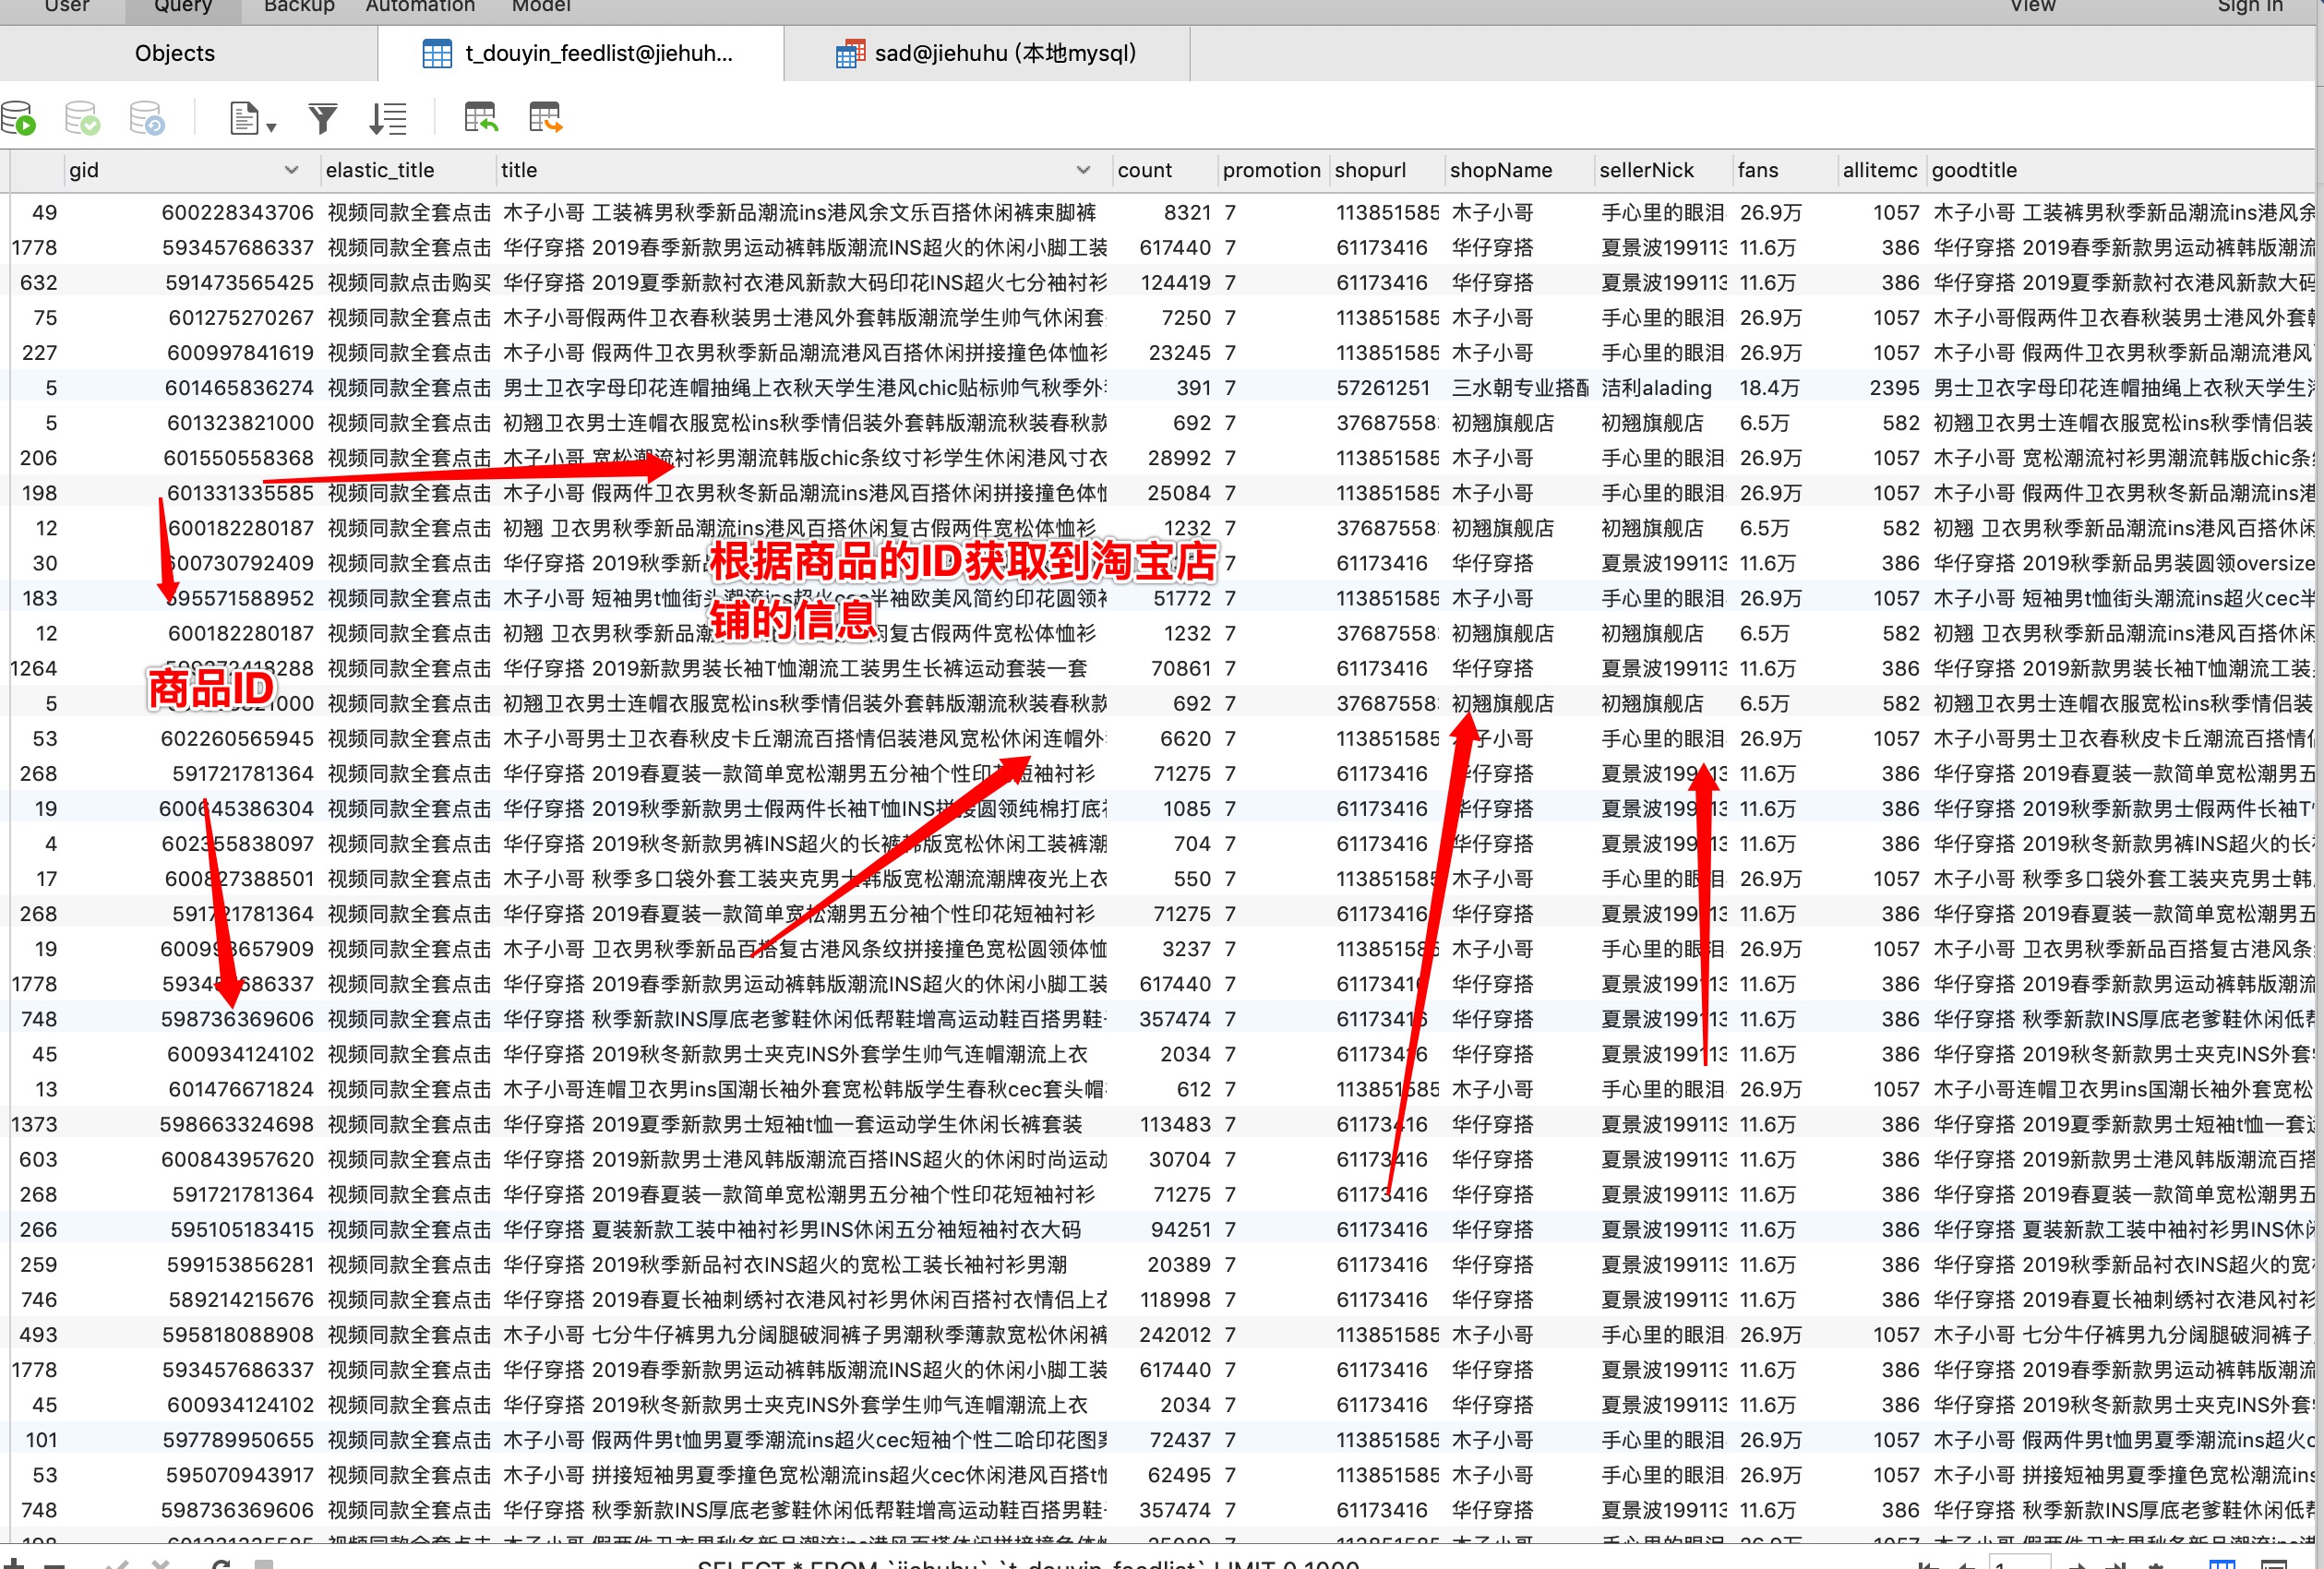This screenshot has height=1569, width=2324.
Task: Expand the title column sort dropdown
Action: pyautogui.click(x=1083, y=170)
